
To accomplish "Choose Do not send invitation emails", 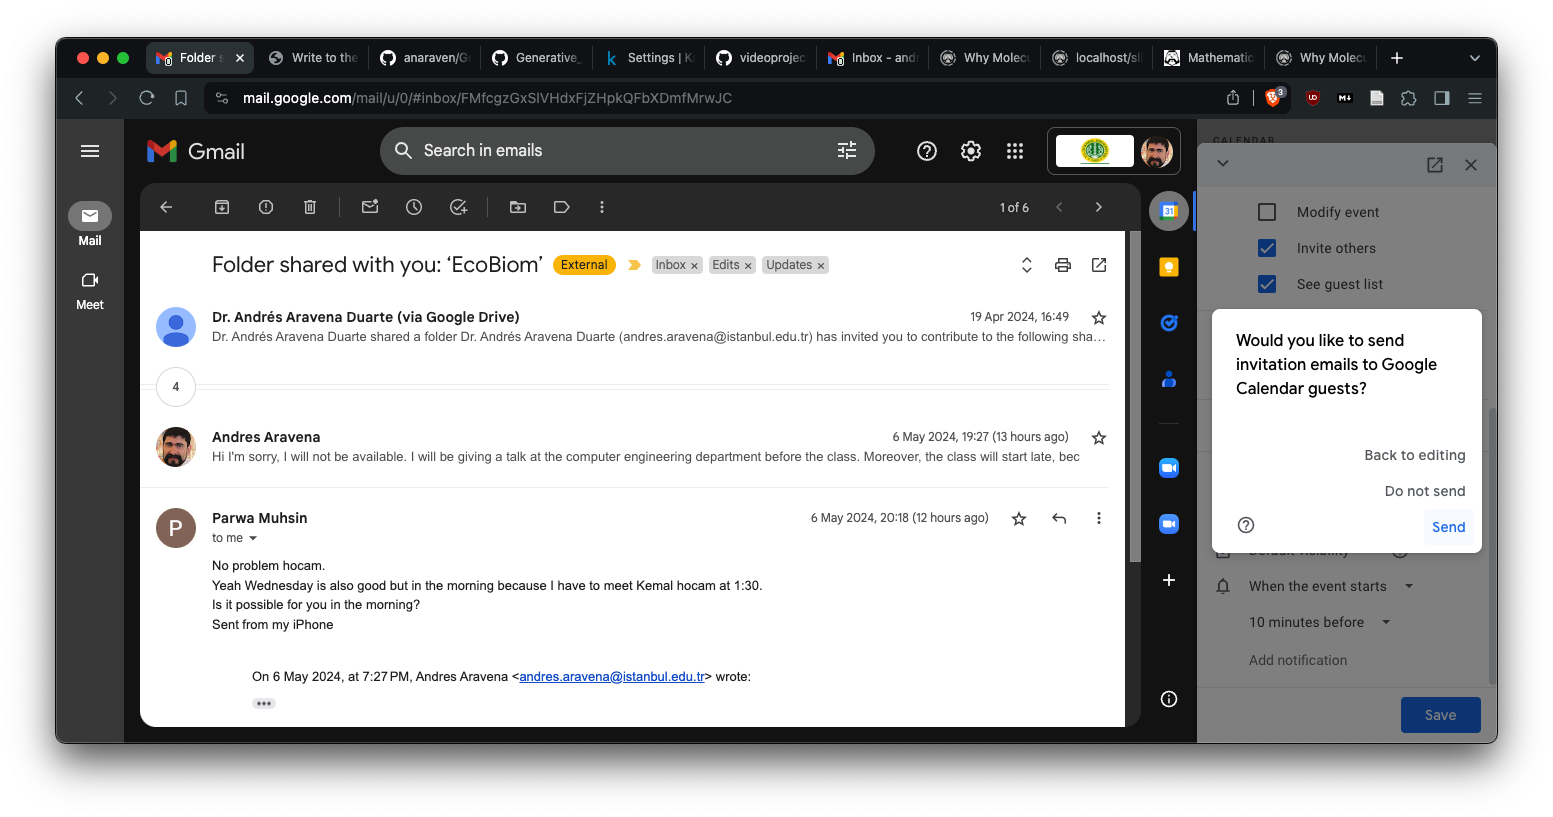I will click(1424, 491).
